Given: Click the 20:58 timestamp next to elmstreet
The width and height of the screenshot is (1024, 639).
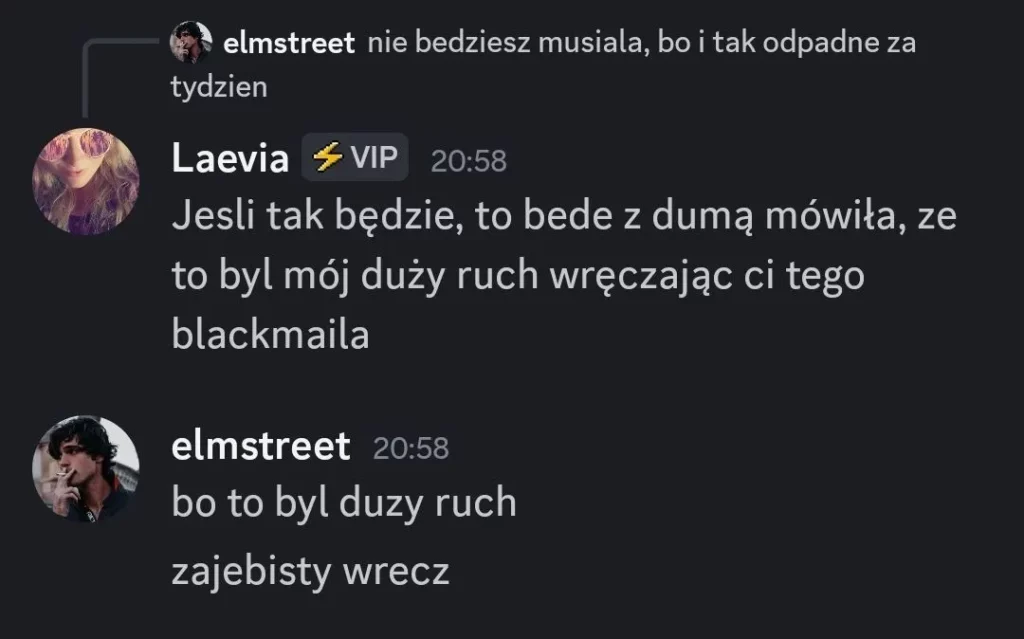Looking at the screenshot, I should click(411, 448).
